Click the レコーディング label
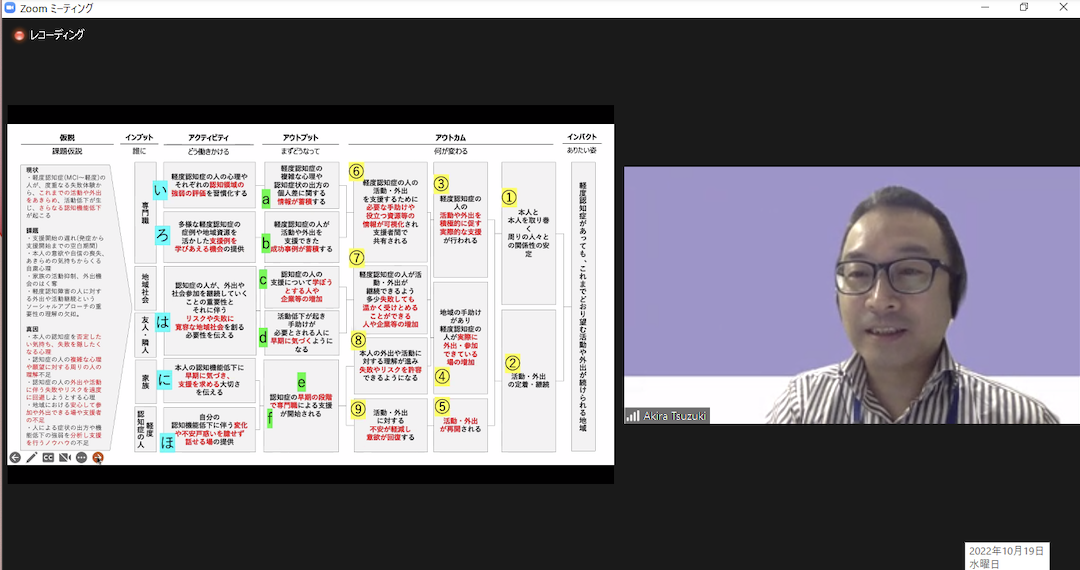 pyautogui.click(x=57, y=35)
